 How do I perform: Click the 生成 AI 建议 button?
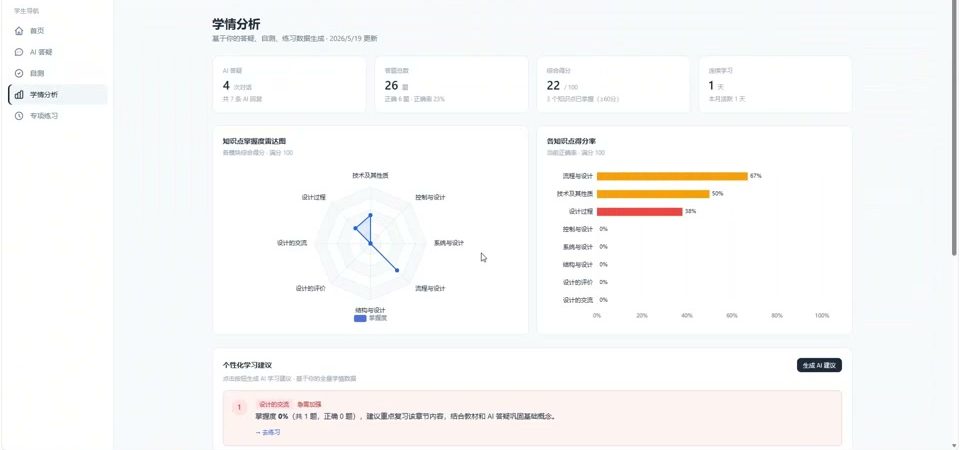(819, 365)
